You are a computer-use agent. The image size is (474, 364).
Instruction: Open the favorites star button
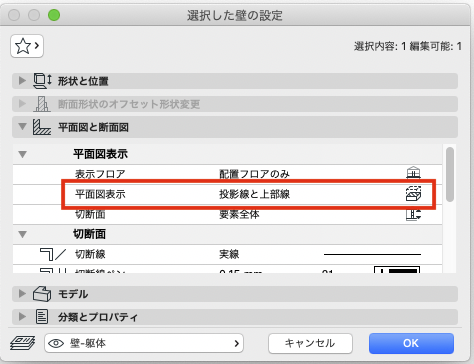tap(27, 46)
